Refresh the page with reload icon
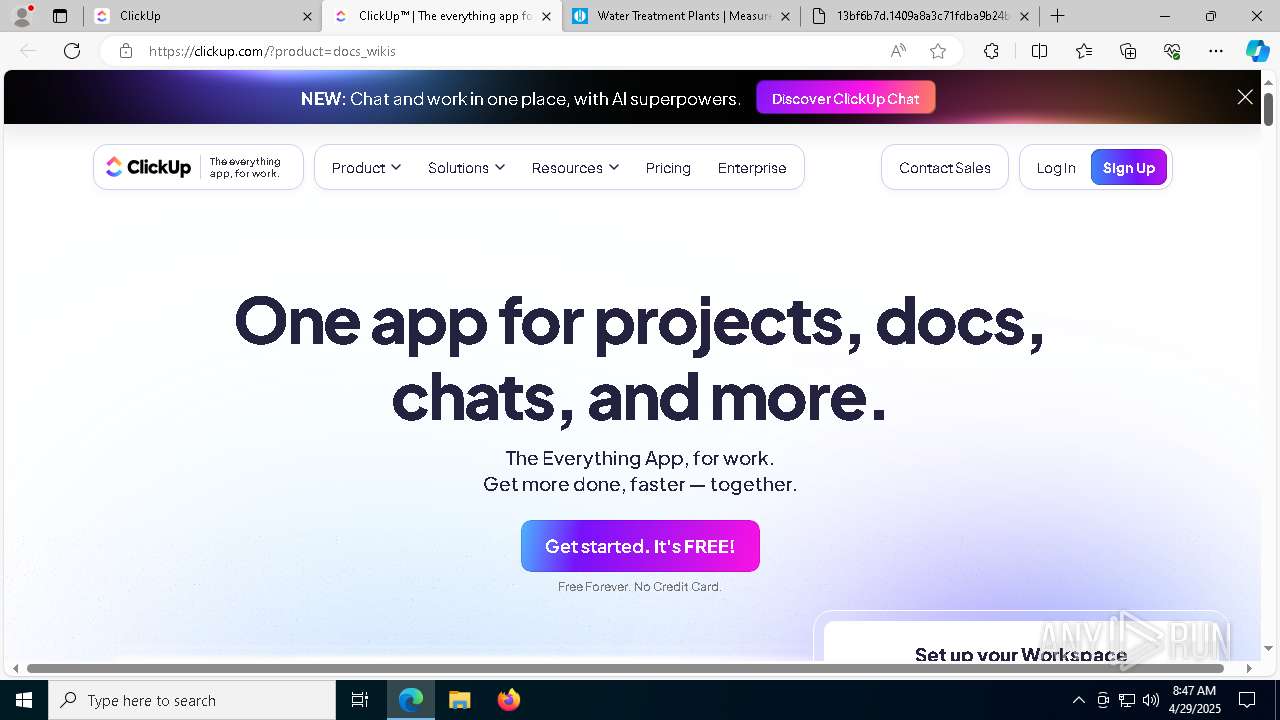The height and width of the screenshot is (720, 1280). click(72, 51)
